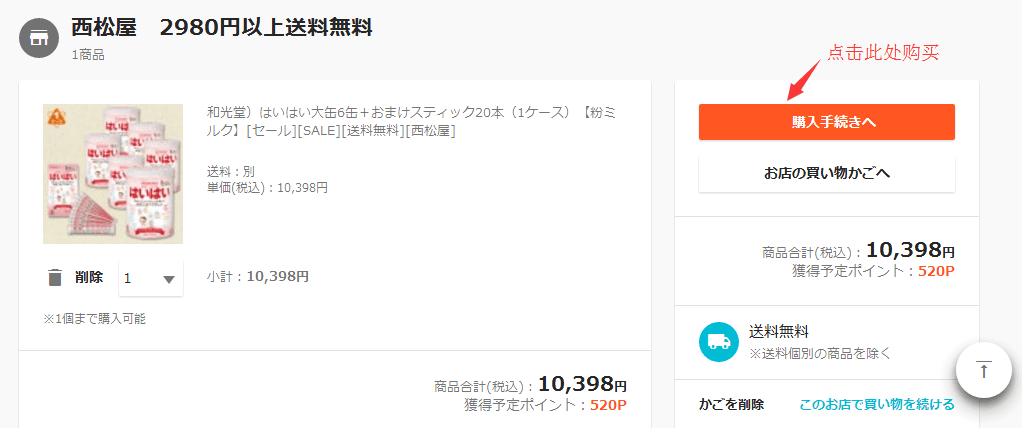Open the quantity dropdown arrow

[x=168, y=279]
